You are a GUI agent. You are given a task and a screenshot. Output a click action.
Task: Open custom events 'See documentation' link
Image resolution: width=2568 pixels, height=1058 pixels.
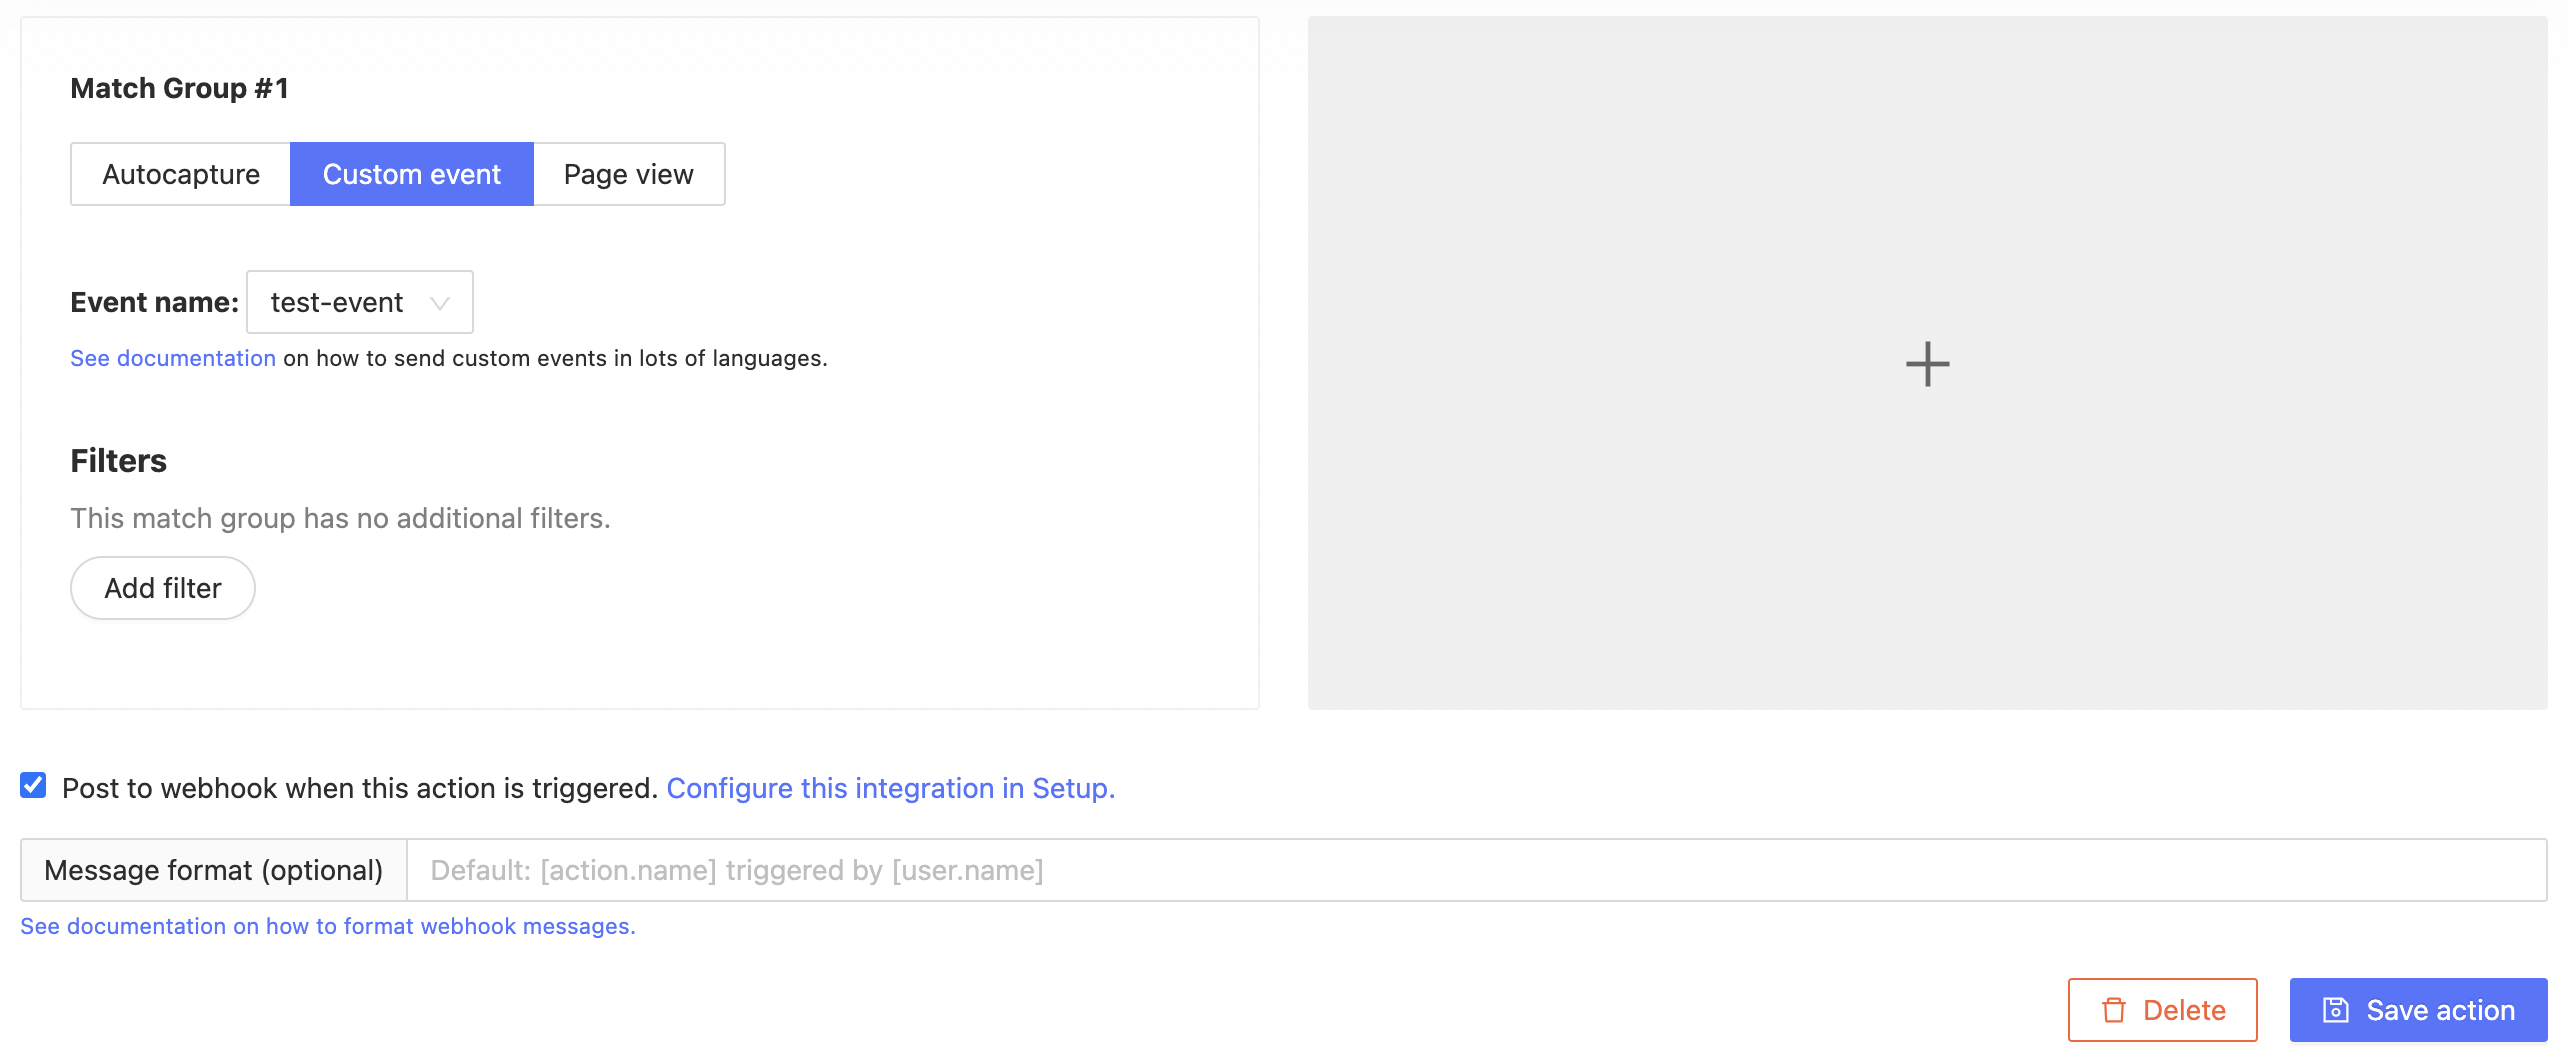pyautogui.click(x=172, y=358)
